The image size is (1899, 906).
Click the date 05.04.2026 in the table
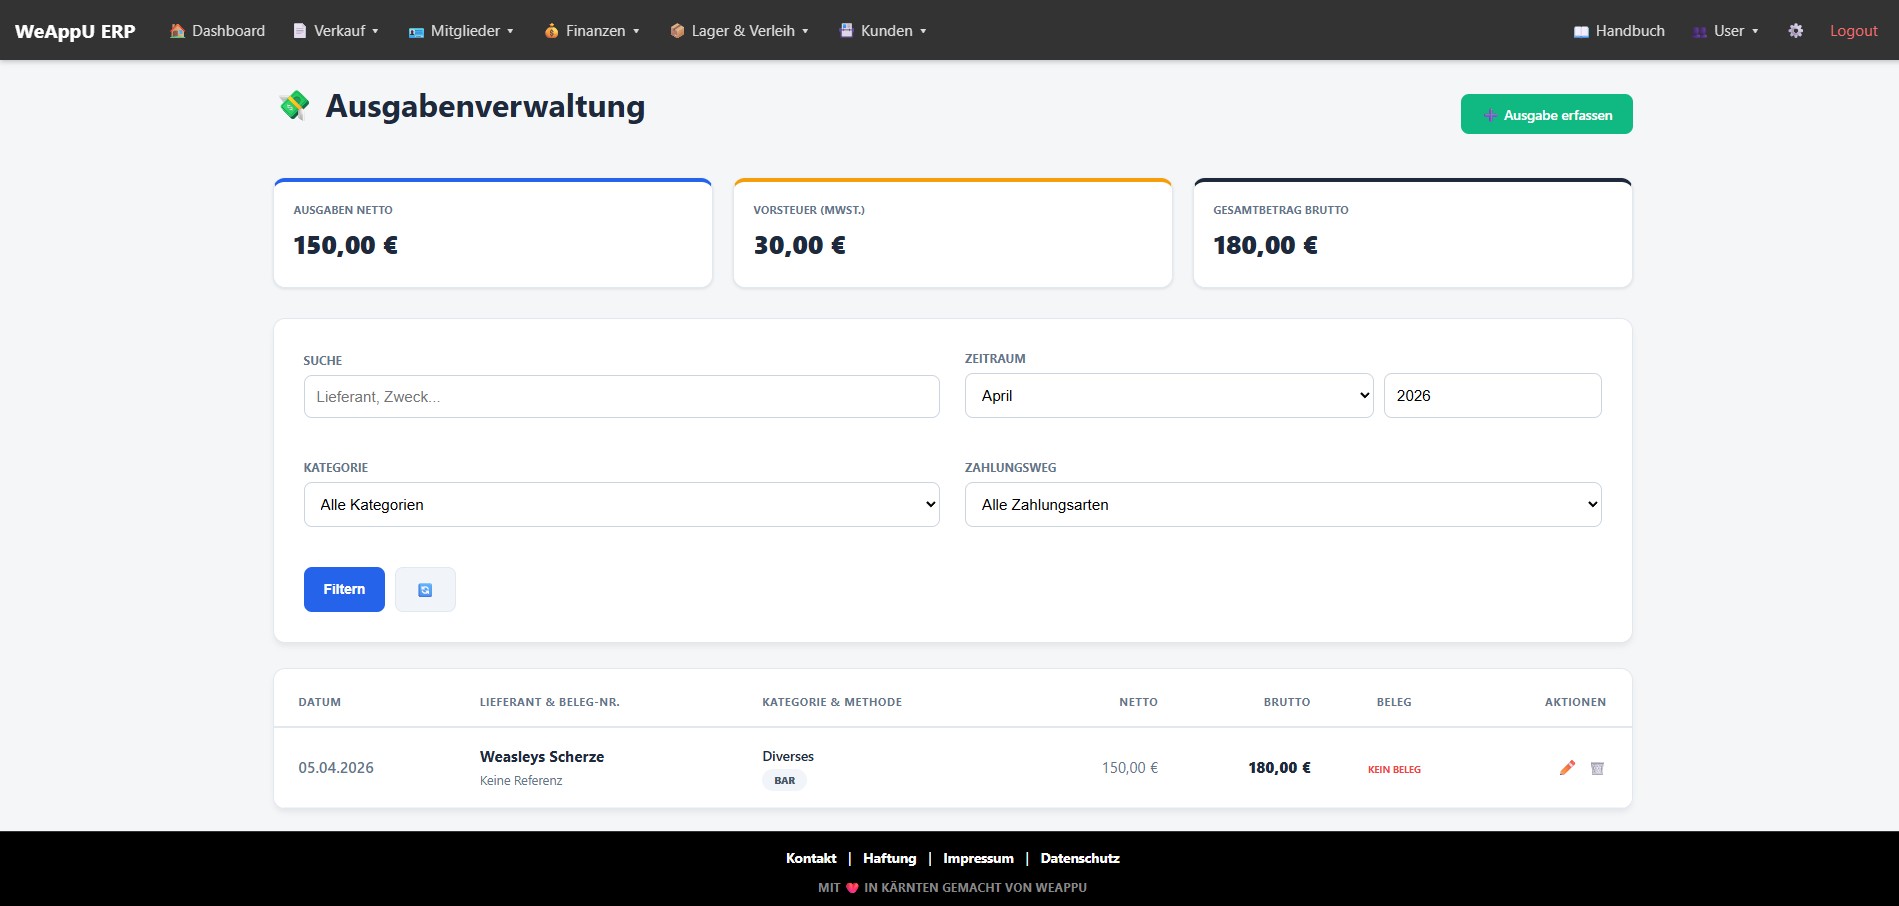tap(336, 768)
